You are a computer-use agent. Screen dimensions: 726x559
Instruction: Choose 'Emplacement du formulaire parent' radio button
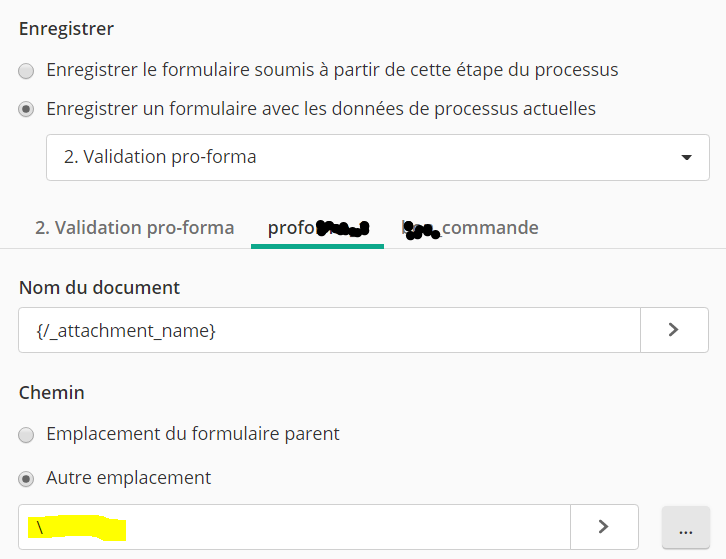(27, 435)
